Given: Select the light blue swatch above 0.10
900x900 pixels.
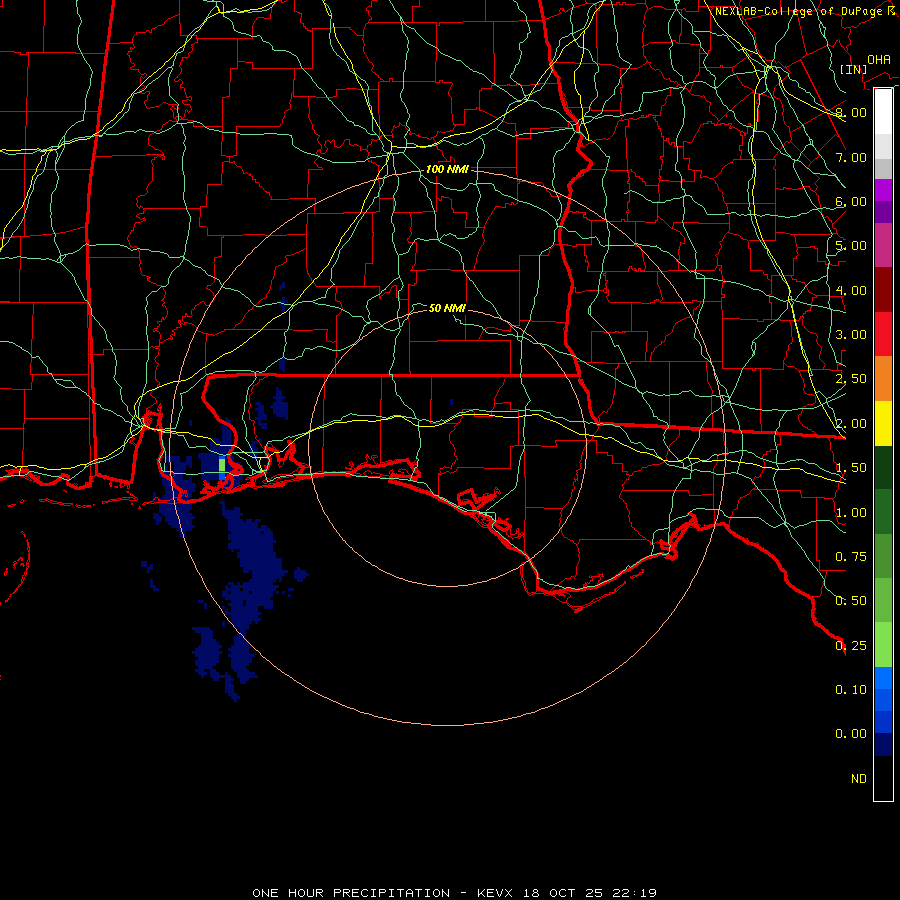Looking at the screenshot, I should [x=883, y=678].
